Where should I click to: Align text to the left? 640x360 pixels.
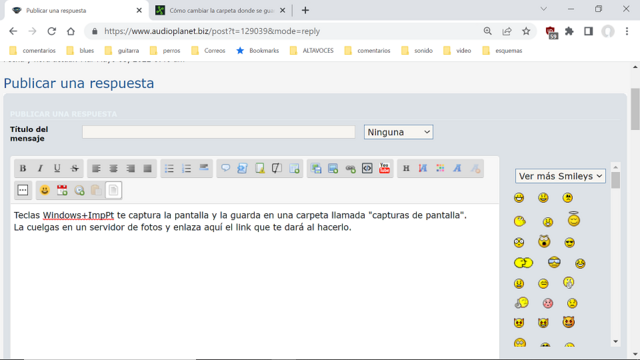coord(96,168)
